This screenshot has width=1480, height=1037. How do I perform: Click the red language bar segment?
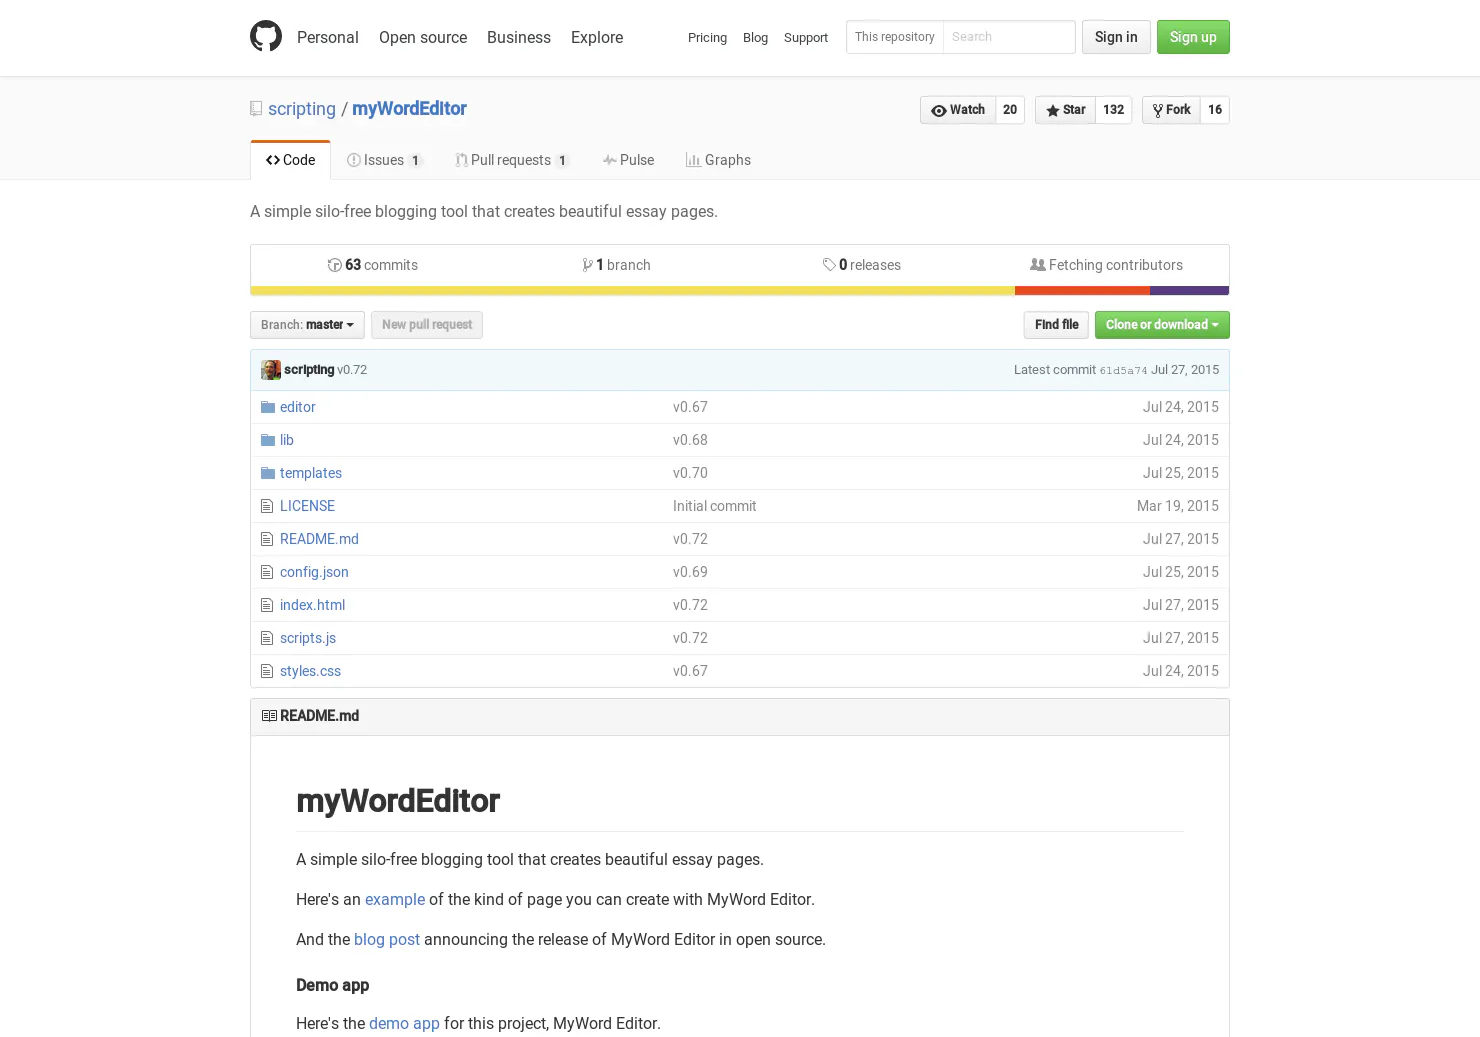[1082, 291]
